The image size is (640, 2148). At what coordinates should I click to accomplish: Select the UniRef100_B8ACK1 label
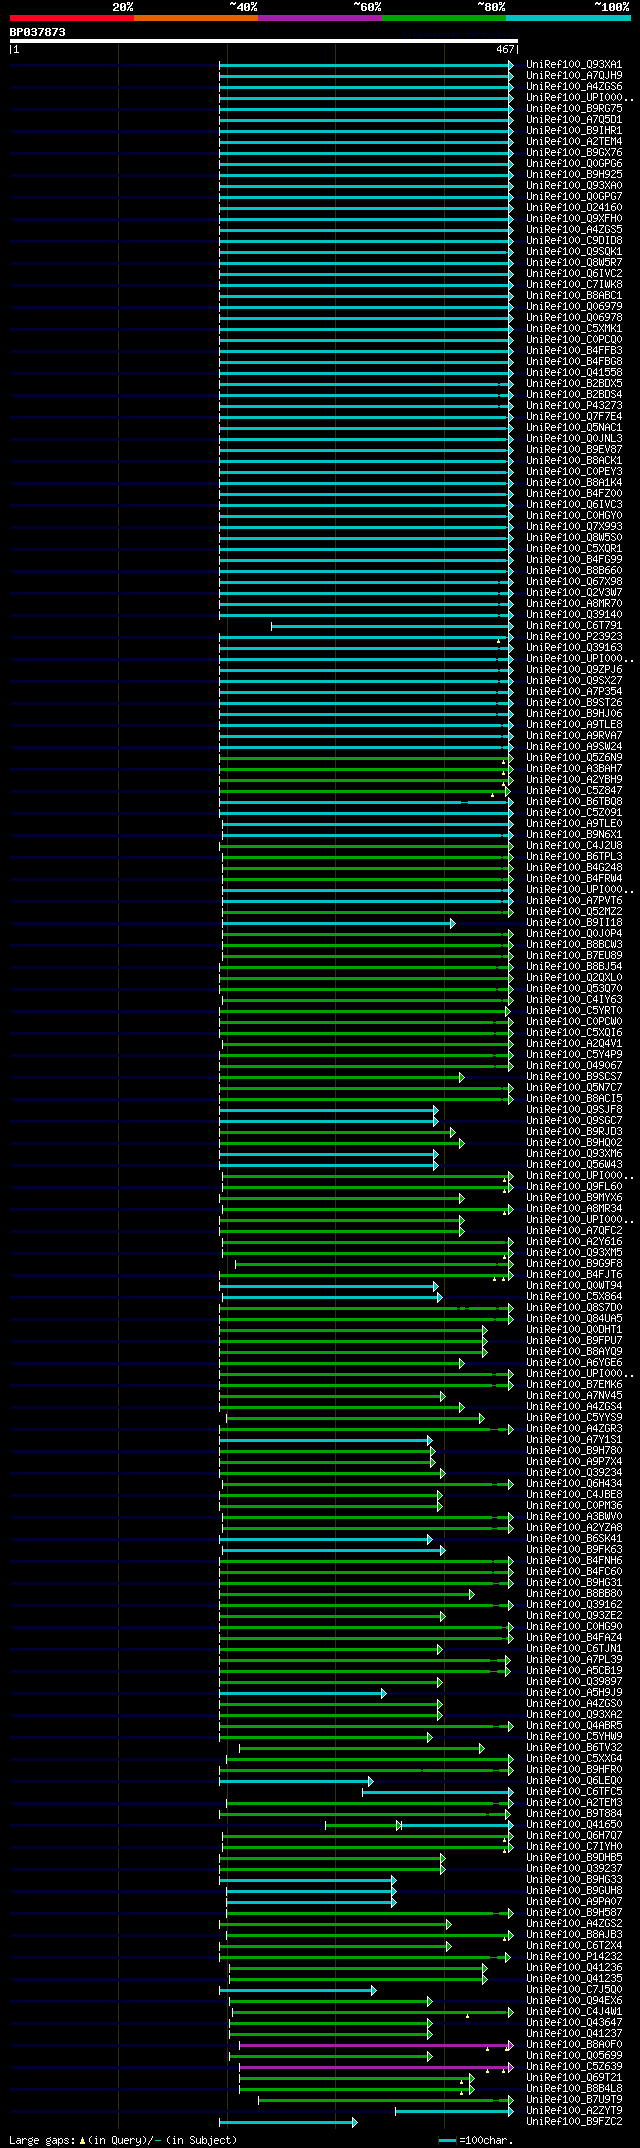pos(574,461)
